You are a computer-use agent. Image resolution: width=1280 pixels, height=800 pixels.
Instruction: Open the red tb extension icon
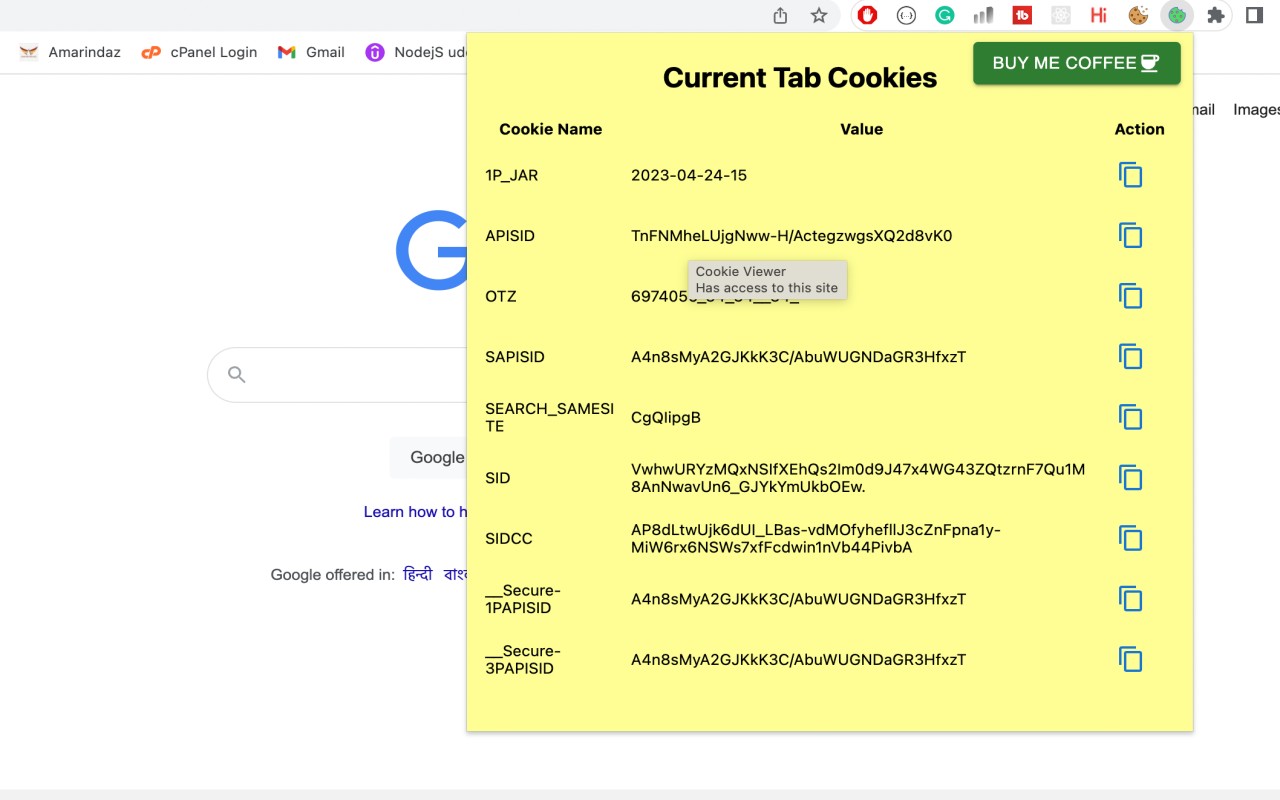point(1022,15)
